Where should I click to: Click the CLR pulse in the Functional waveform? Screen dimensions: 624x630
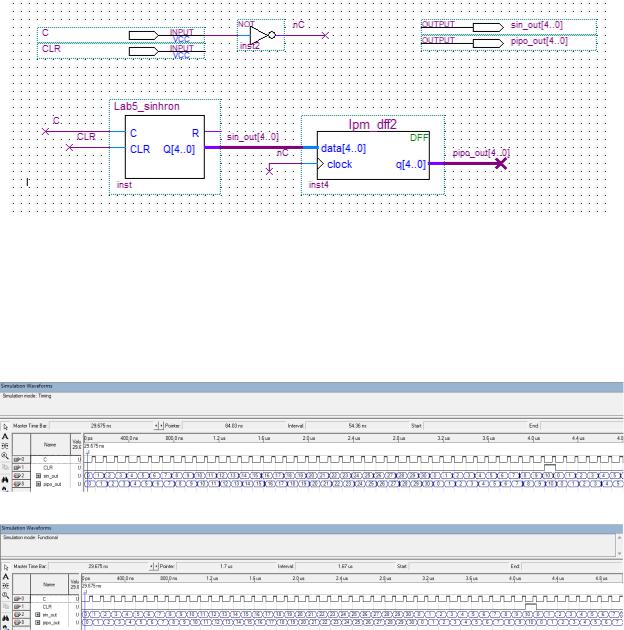coord(531,606)
